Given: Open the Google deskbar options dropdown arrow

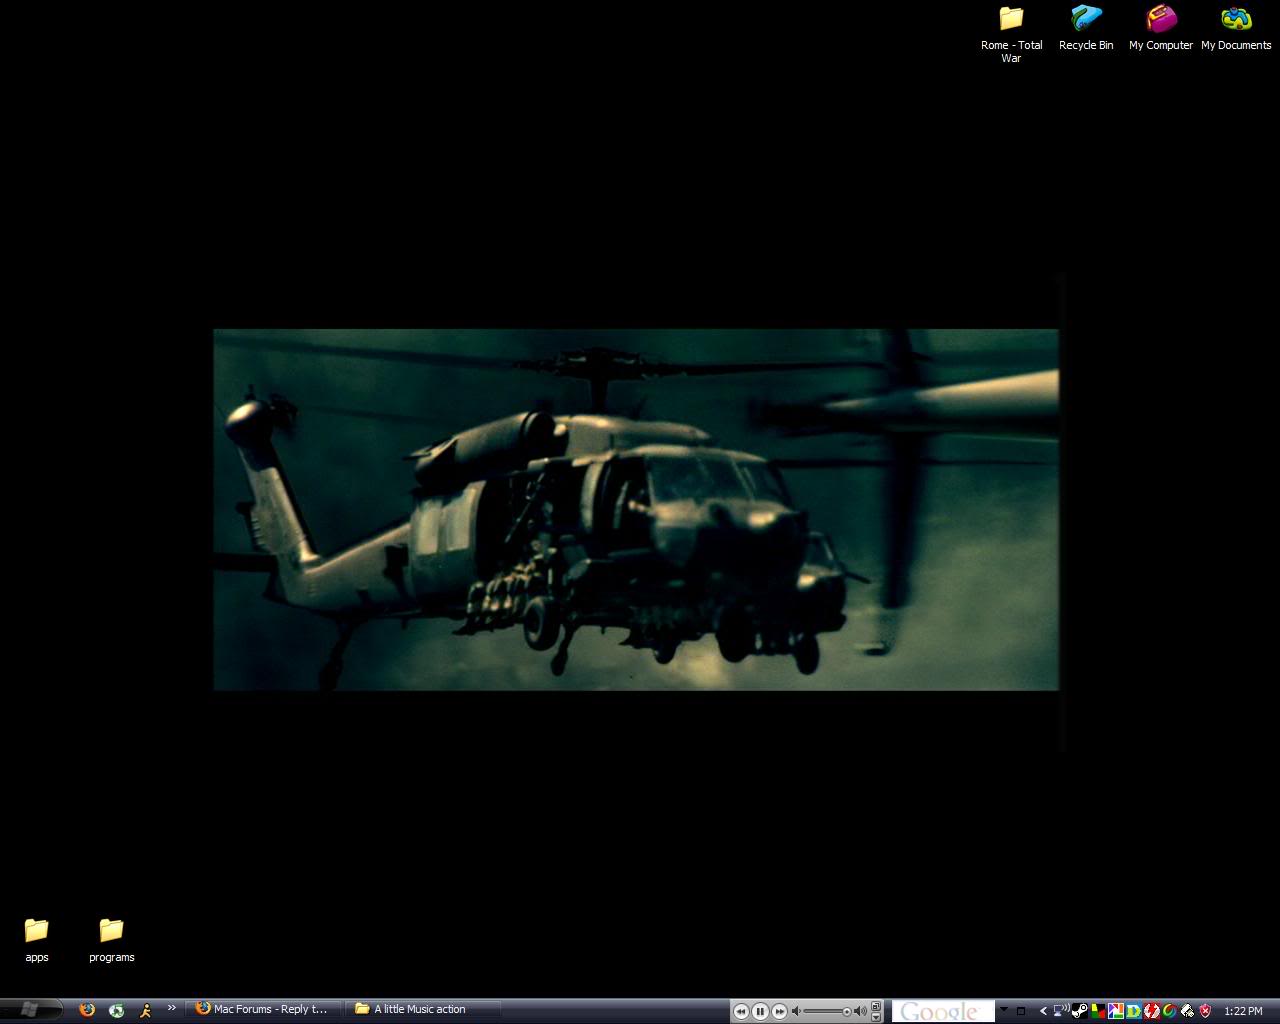Looking at the screenshot, I should [x=1004, y=1009].
